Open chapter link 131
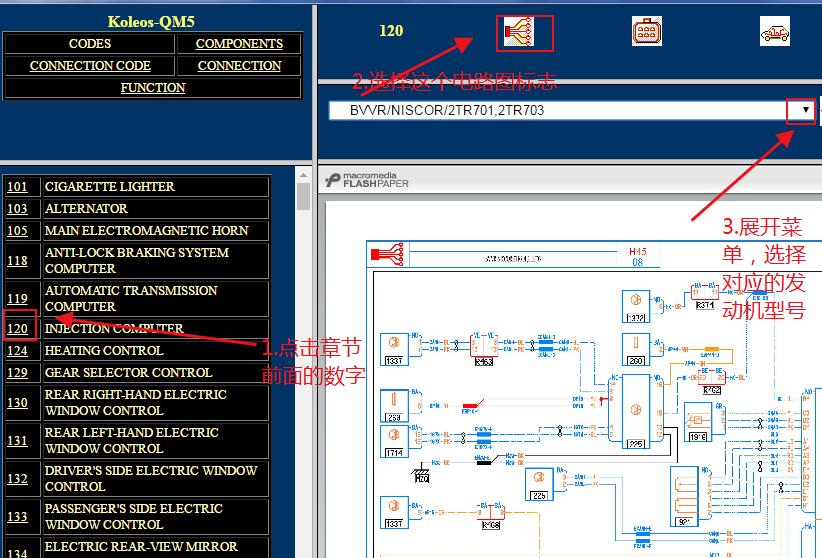The height and width of the screenshot is (558, 822). tap(17, 441)
